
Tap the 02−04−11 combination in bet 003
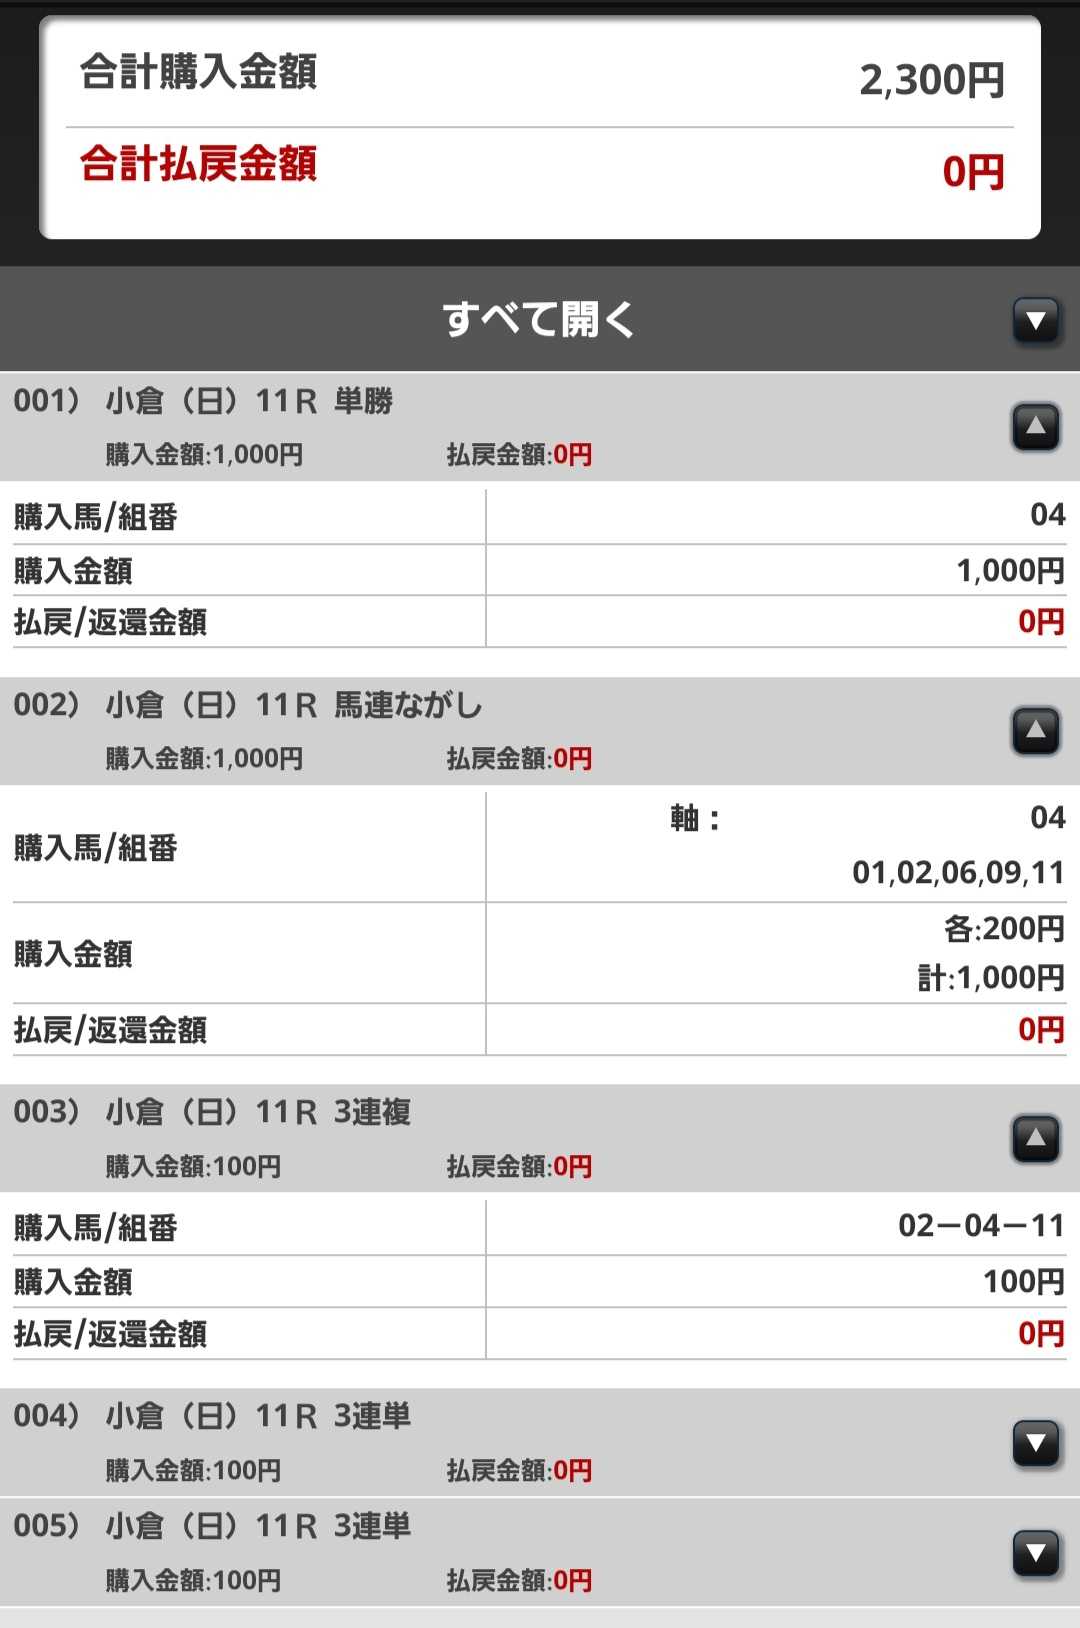tap(980, 1226)
